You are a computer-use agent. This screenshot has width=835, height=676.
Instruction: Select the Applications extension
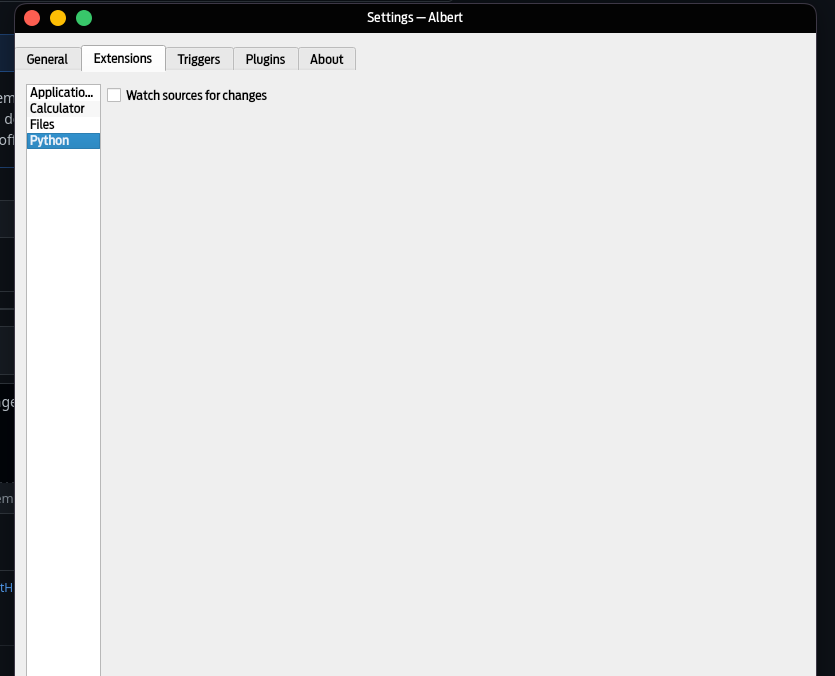(62, 92)
